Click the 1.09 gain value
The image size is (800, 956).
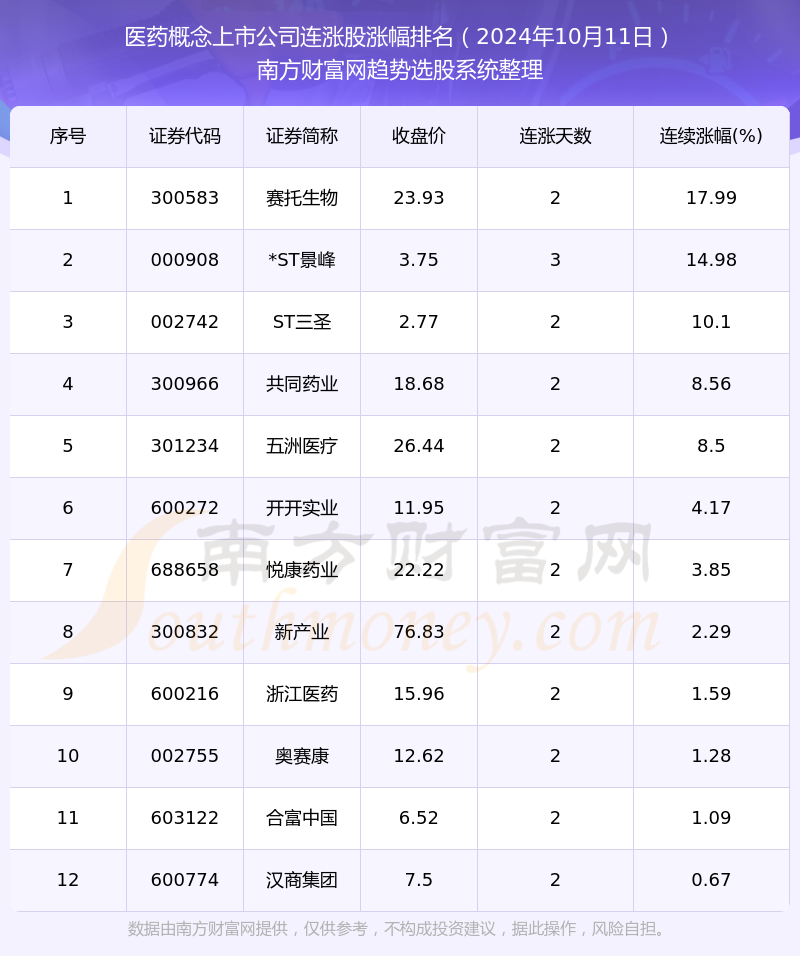point(711,818)
